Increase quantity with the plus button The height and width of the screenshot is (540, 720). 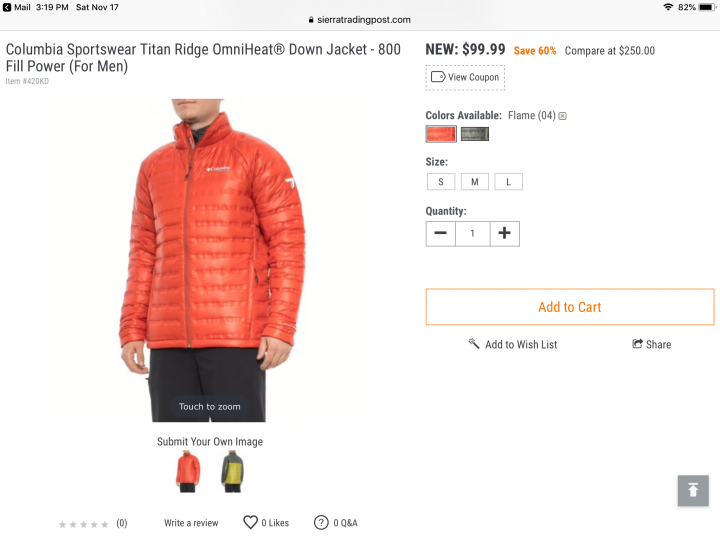[x=505, y=233]
